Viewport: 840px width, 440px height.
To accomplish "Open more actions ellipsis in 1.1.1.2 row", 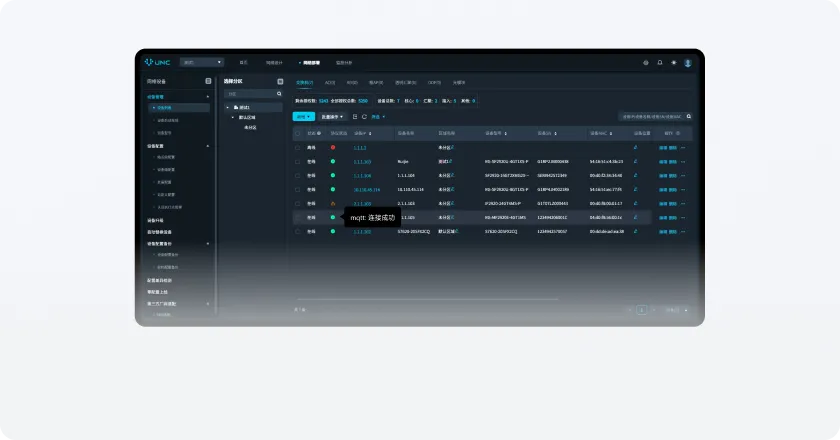I will coord(683,147).
